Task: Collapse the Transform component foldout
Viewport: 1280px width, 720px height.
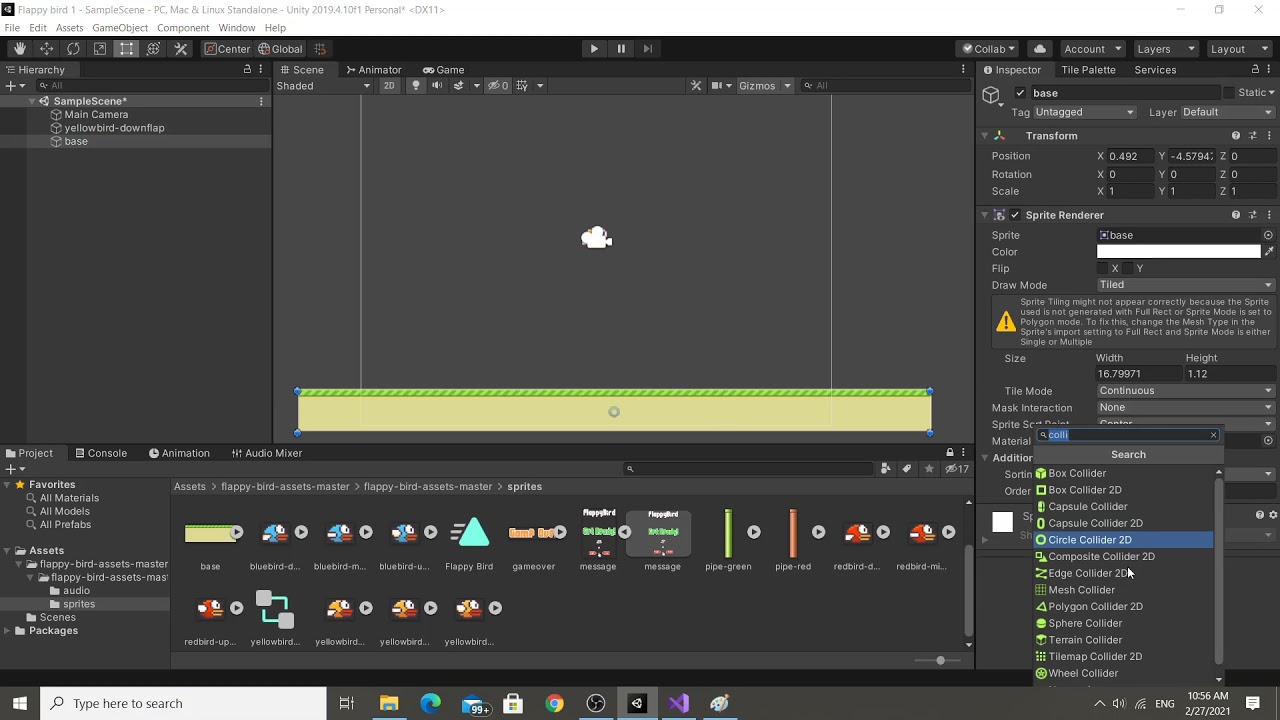Action: pyautogui.click(x=984, y=136)
